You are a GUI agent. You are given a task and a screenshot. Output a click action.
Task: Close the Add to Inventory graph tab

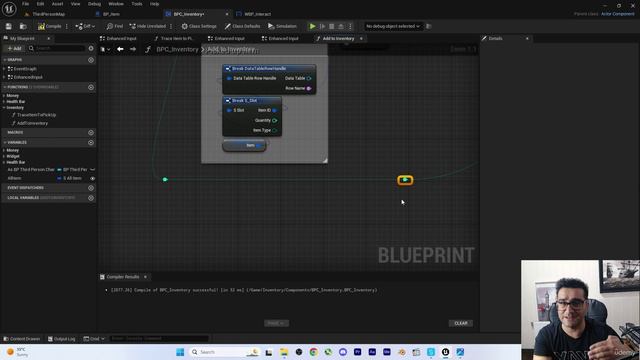tap(361, 38)
